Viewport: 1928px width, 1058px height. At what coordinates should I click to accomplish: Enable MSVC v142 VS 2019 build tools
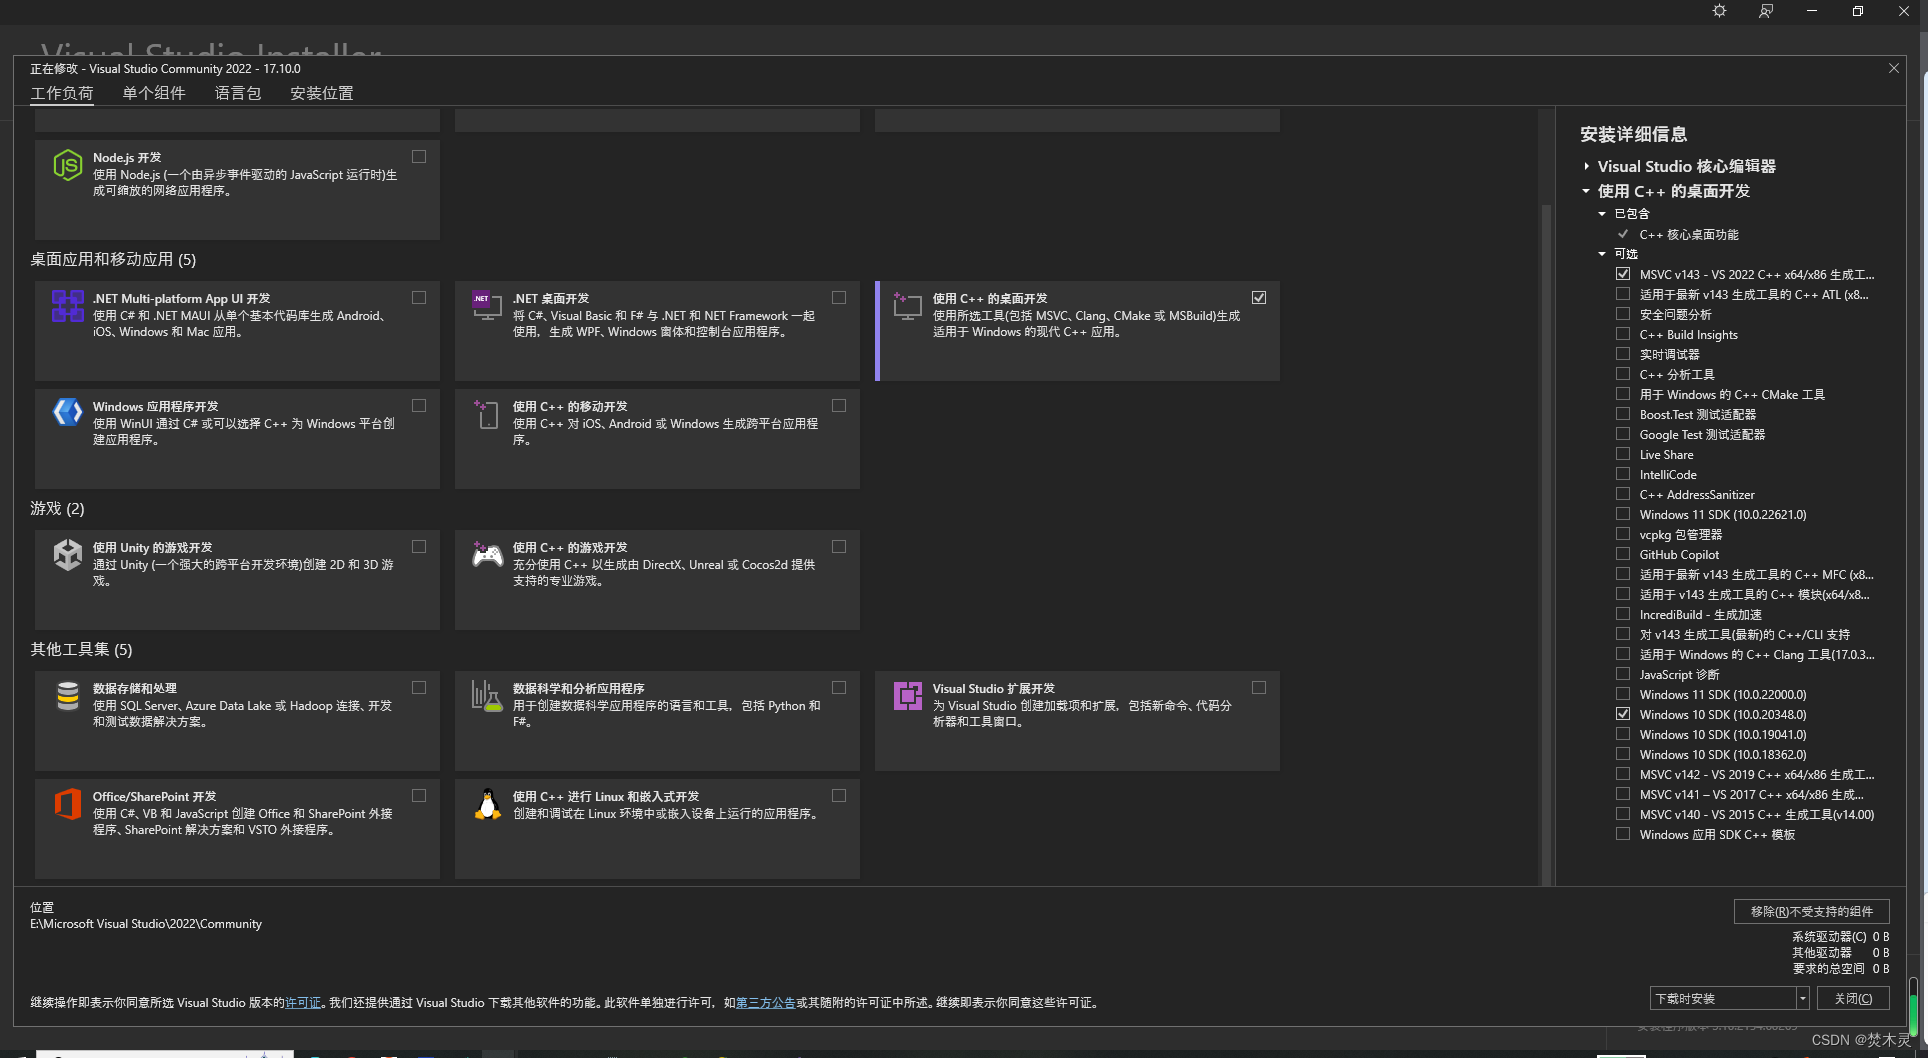1623,774
